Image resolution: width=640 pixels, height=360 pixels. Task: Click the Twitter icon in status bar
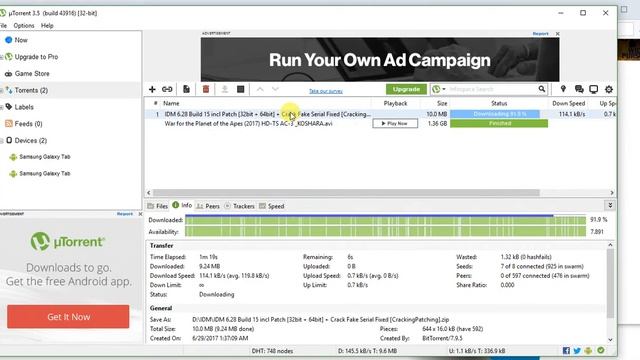(577, 351)
